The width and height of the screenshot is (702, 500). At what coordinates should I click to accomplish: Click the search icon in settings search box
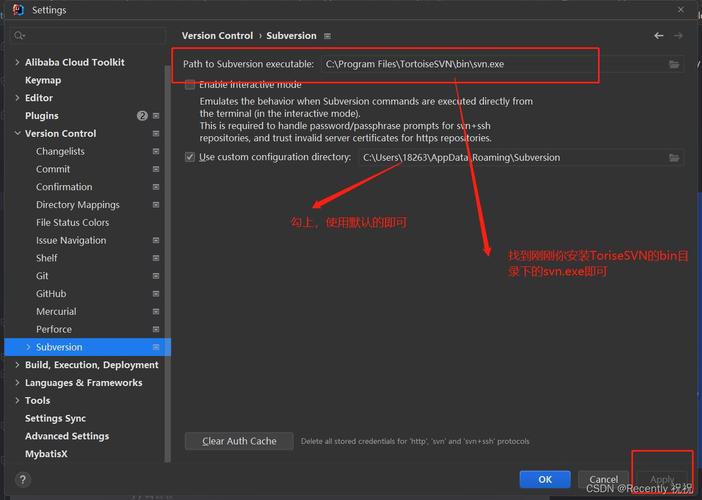pyautogui.click(x=19, y=36)
